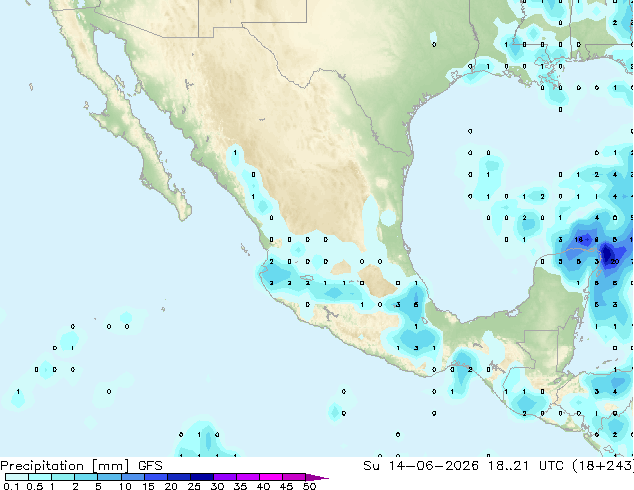Click the 'Precipitation [mm] GFS' title text

(x=81, y=466)
